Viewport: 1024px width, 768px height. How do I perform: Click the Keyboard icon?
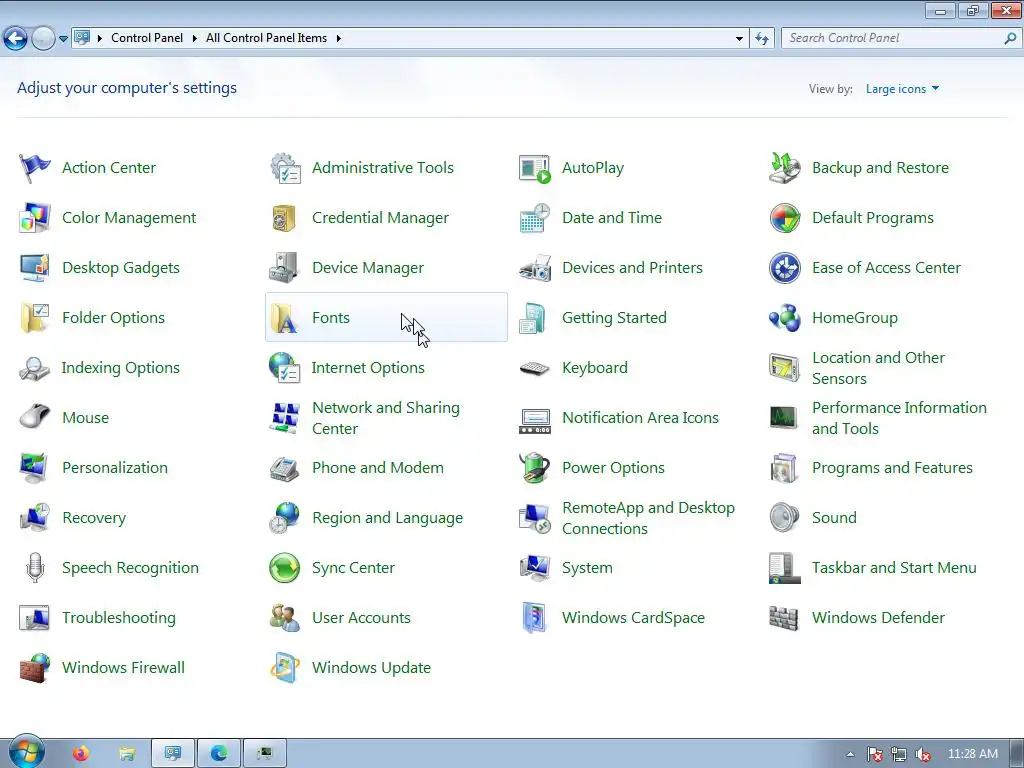click(535, 368)
